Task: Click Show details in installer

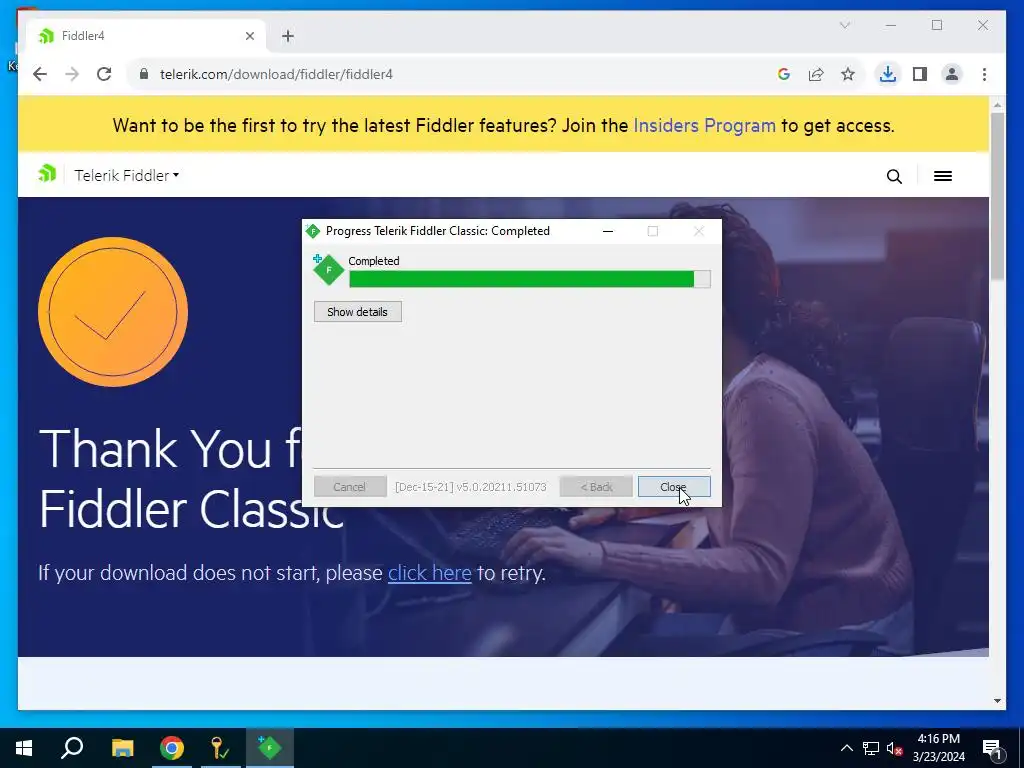Action: coord(358,312)
